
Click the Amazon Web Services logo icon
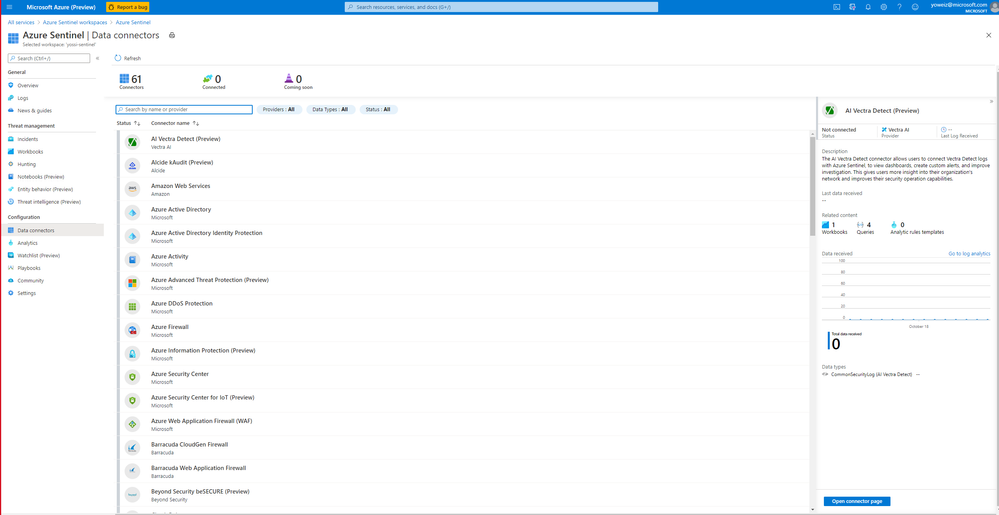(x=133, y=189)
